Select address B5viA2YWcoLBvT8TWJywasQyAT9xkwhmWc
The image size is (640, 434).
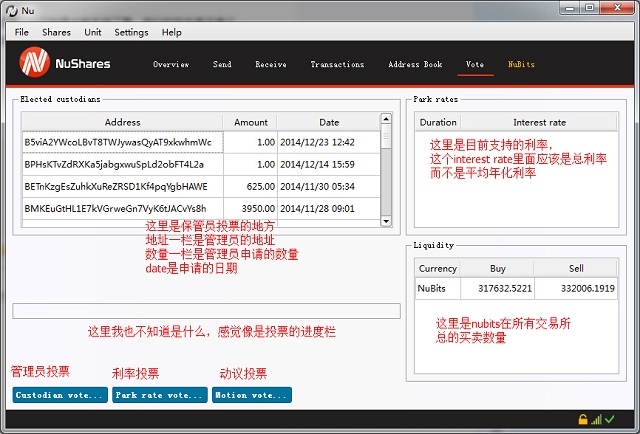pos(122,142)
